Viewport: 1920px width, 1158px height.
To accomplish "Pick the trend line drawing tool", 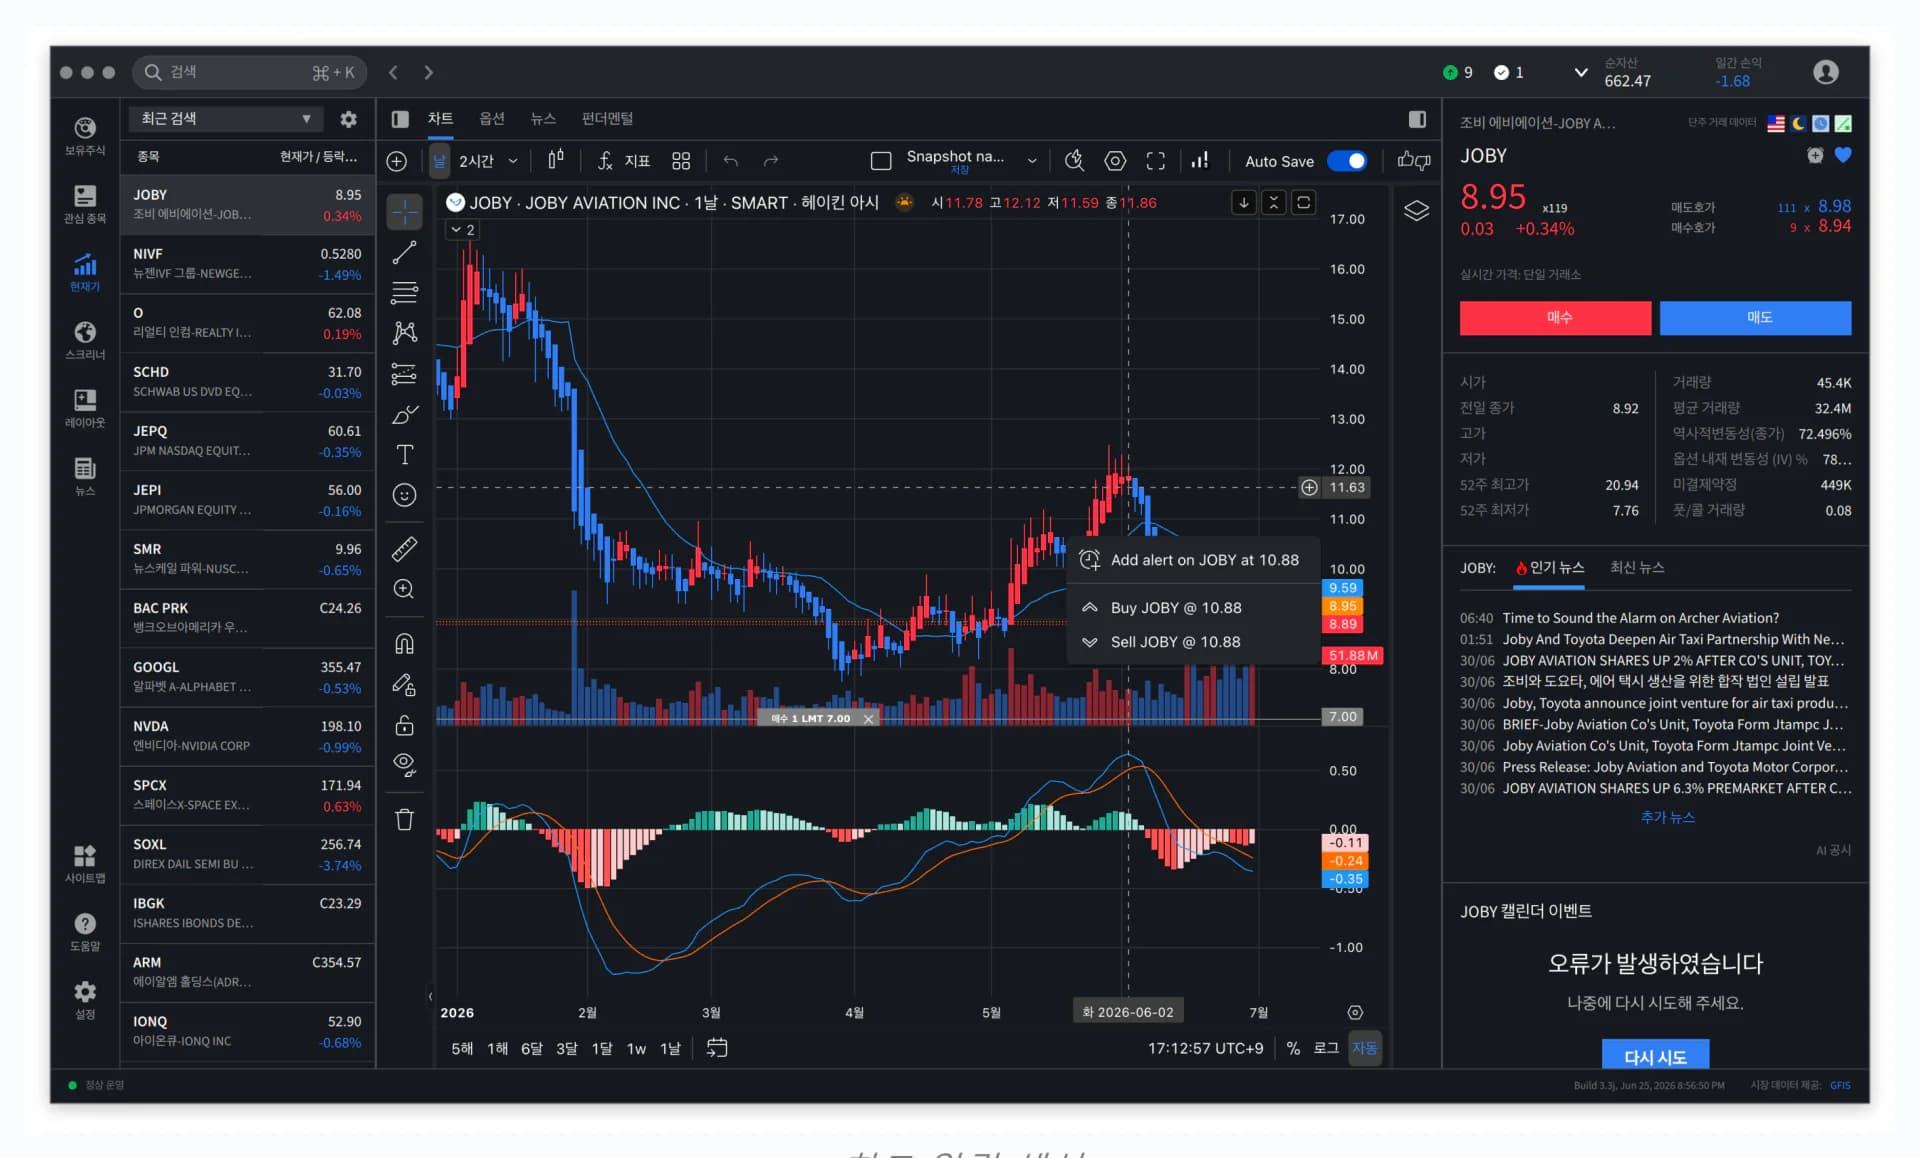I will click(x=405, y=252).
